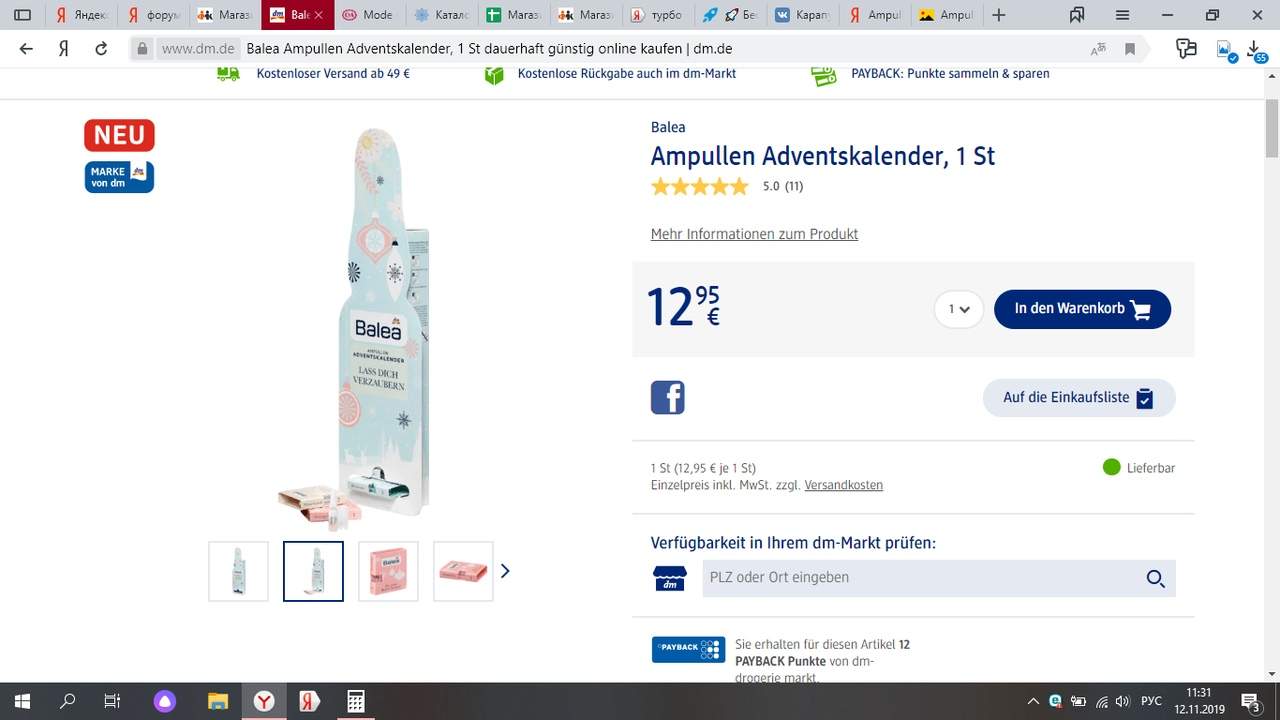Switch to the Карапу browser tab
The image size is (1280, 720).
(x=805, y=15)
